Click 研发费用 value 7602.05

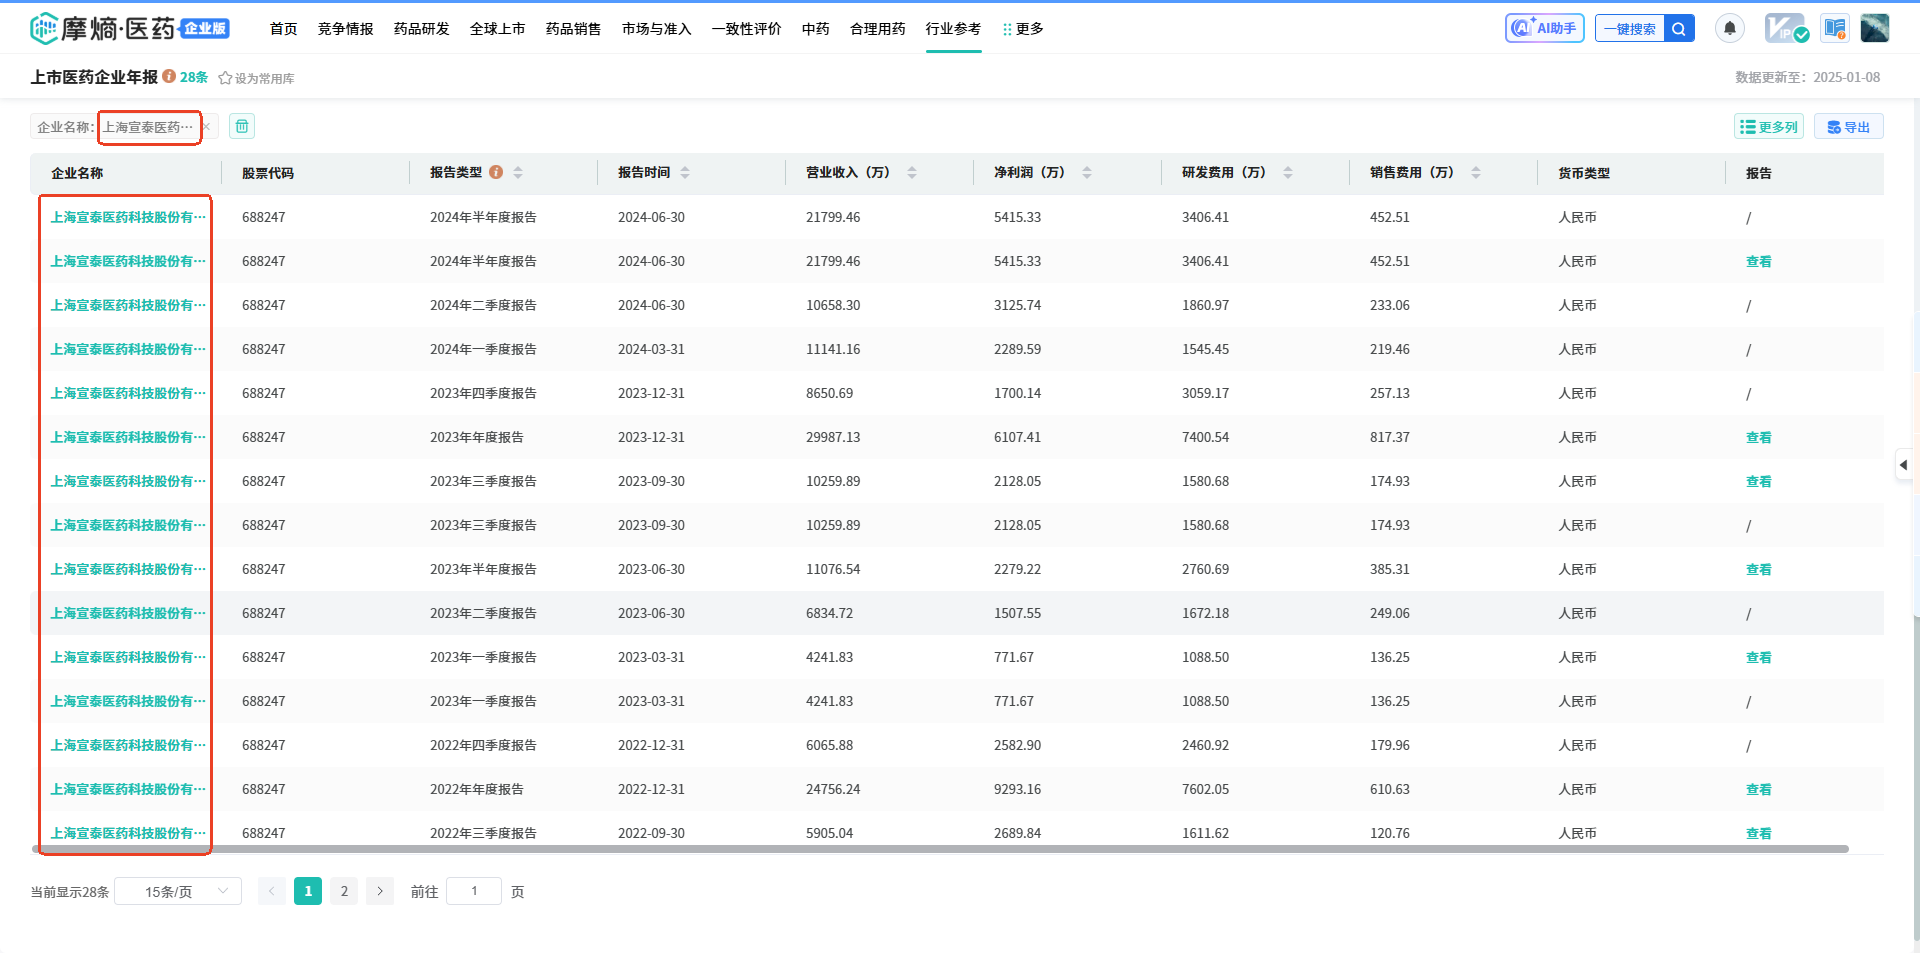point(1205,789)
